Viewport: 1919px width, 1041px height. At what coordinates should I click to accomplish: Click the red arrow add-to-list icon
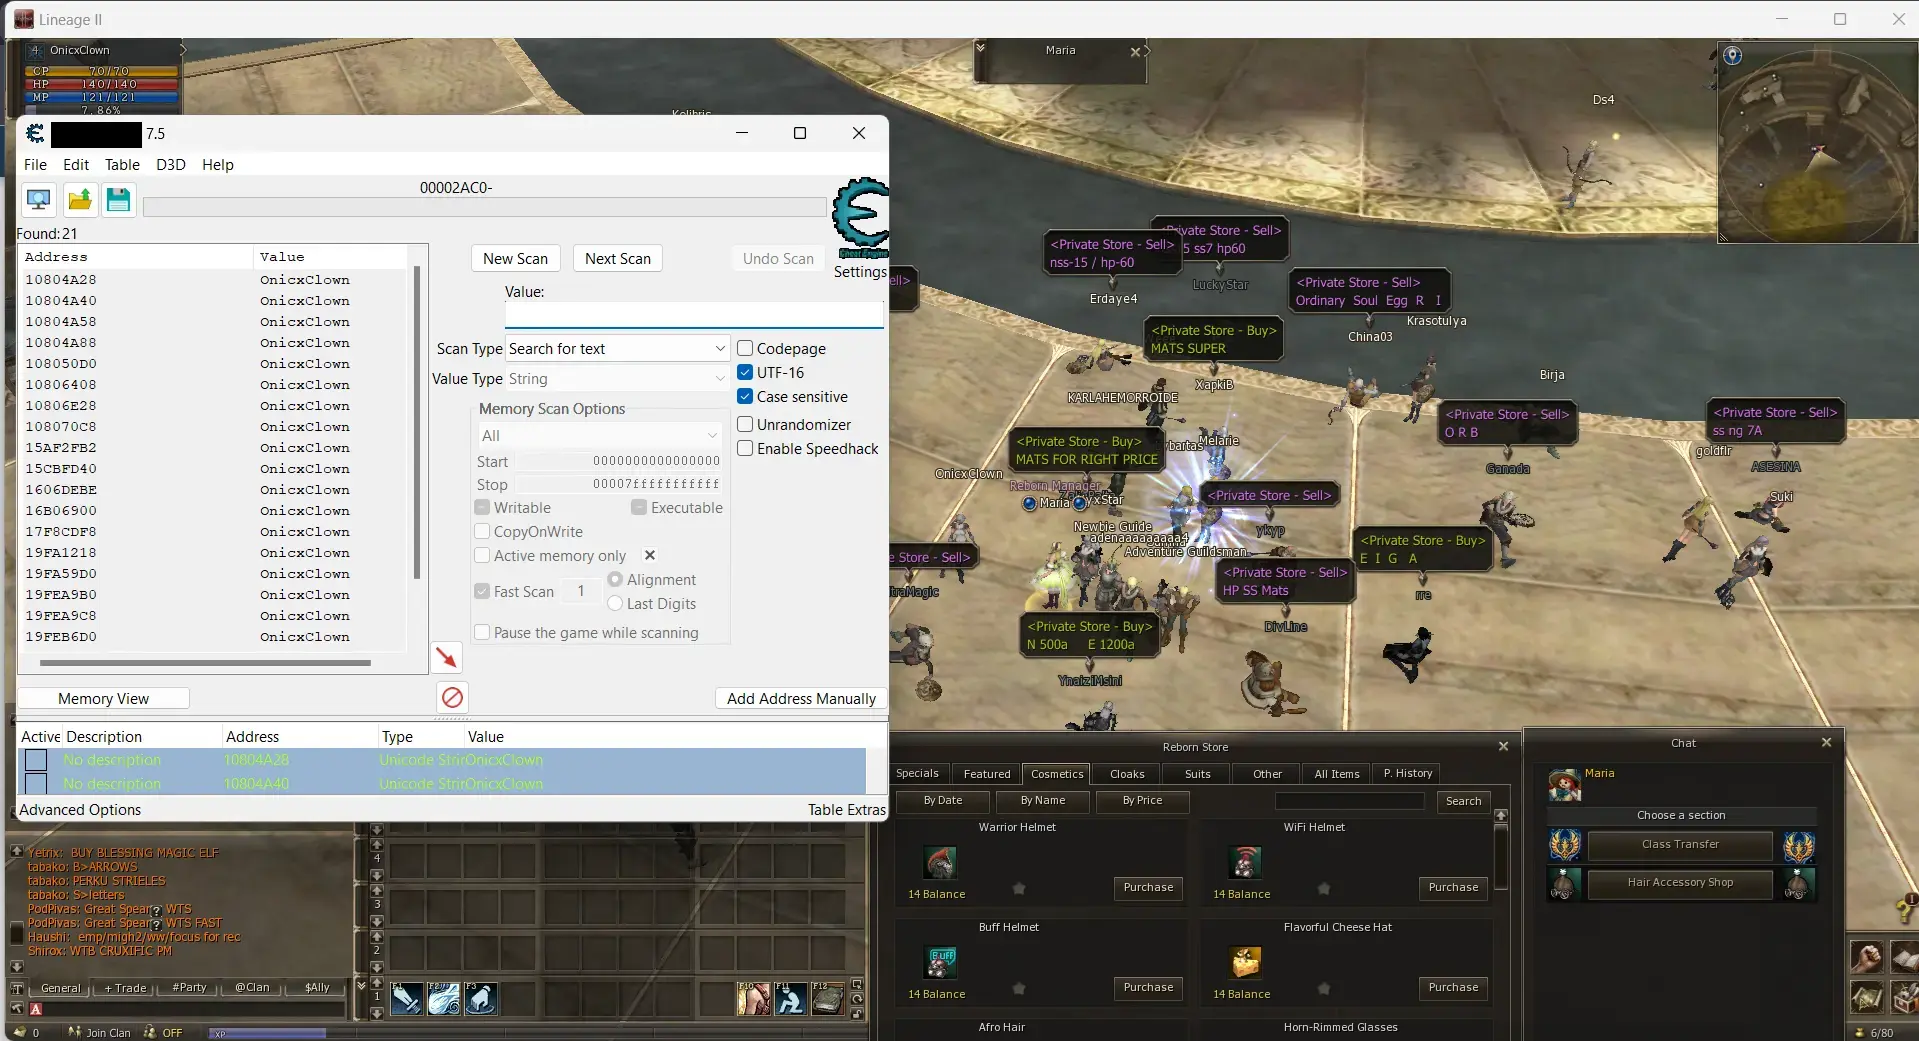447,657
